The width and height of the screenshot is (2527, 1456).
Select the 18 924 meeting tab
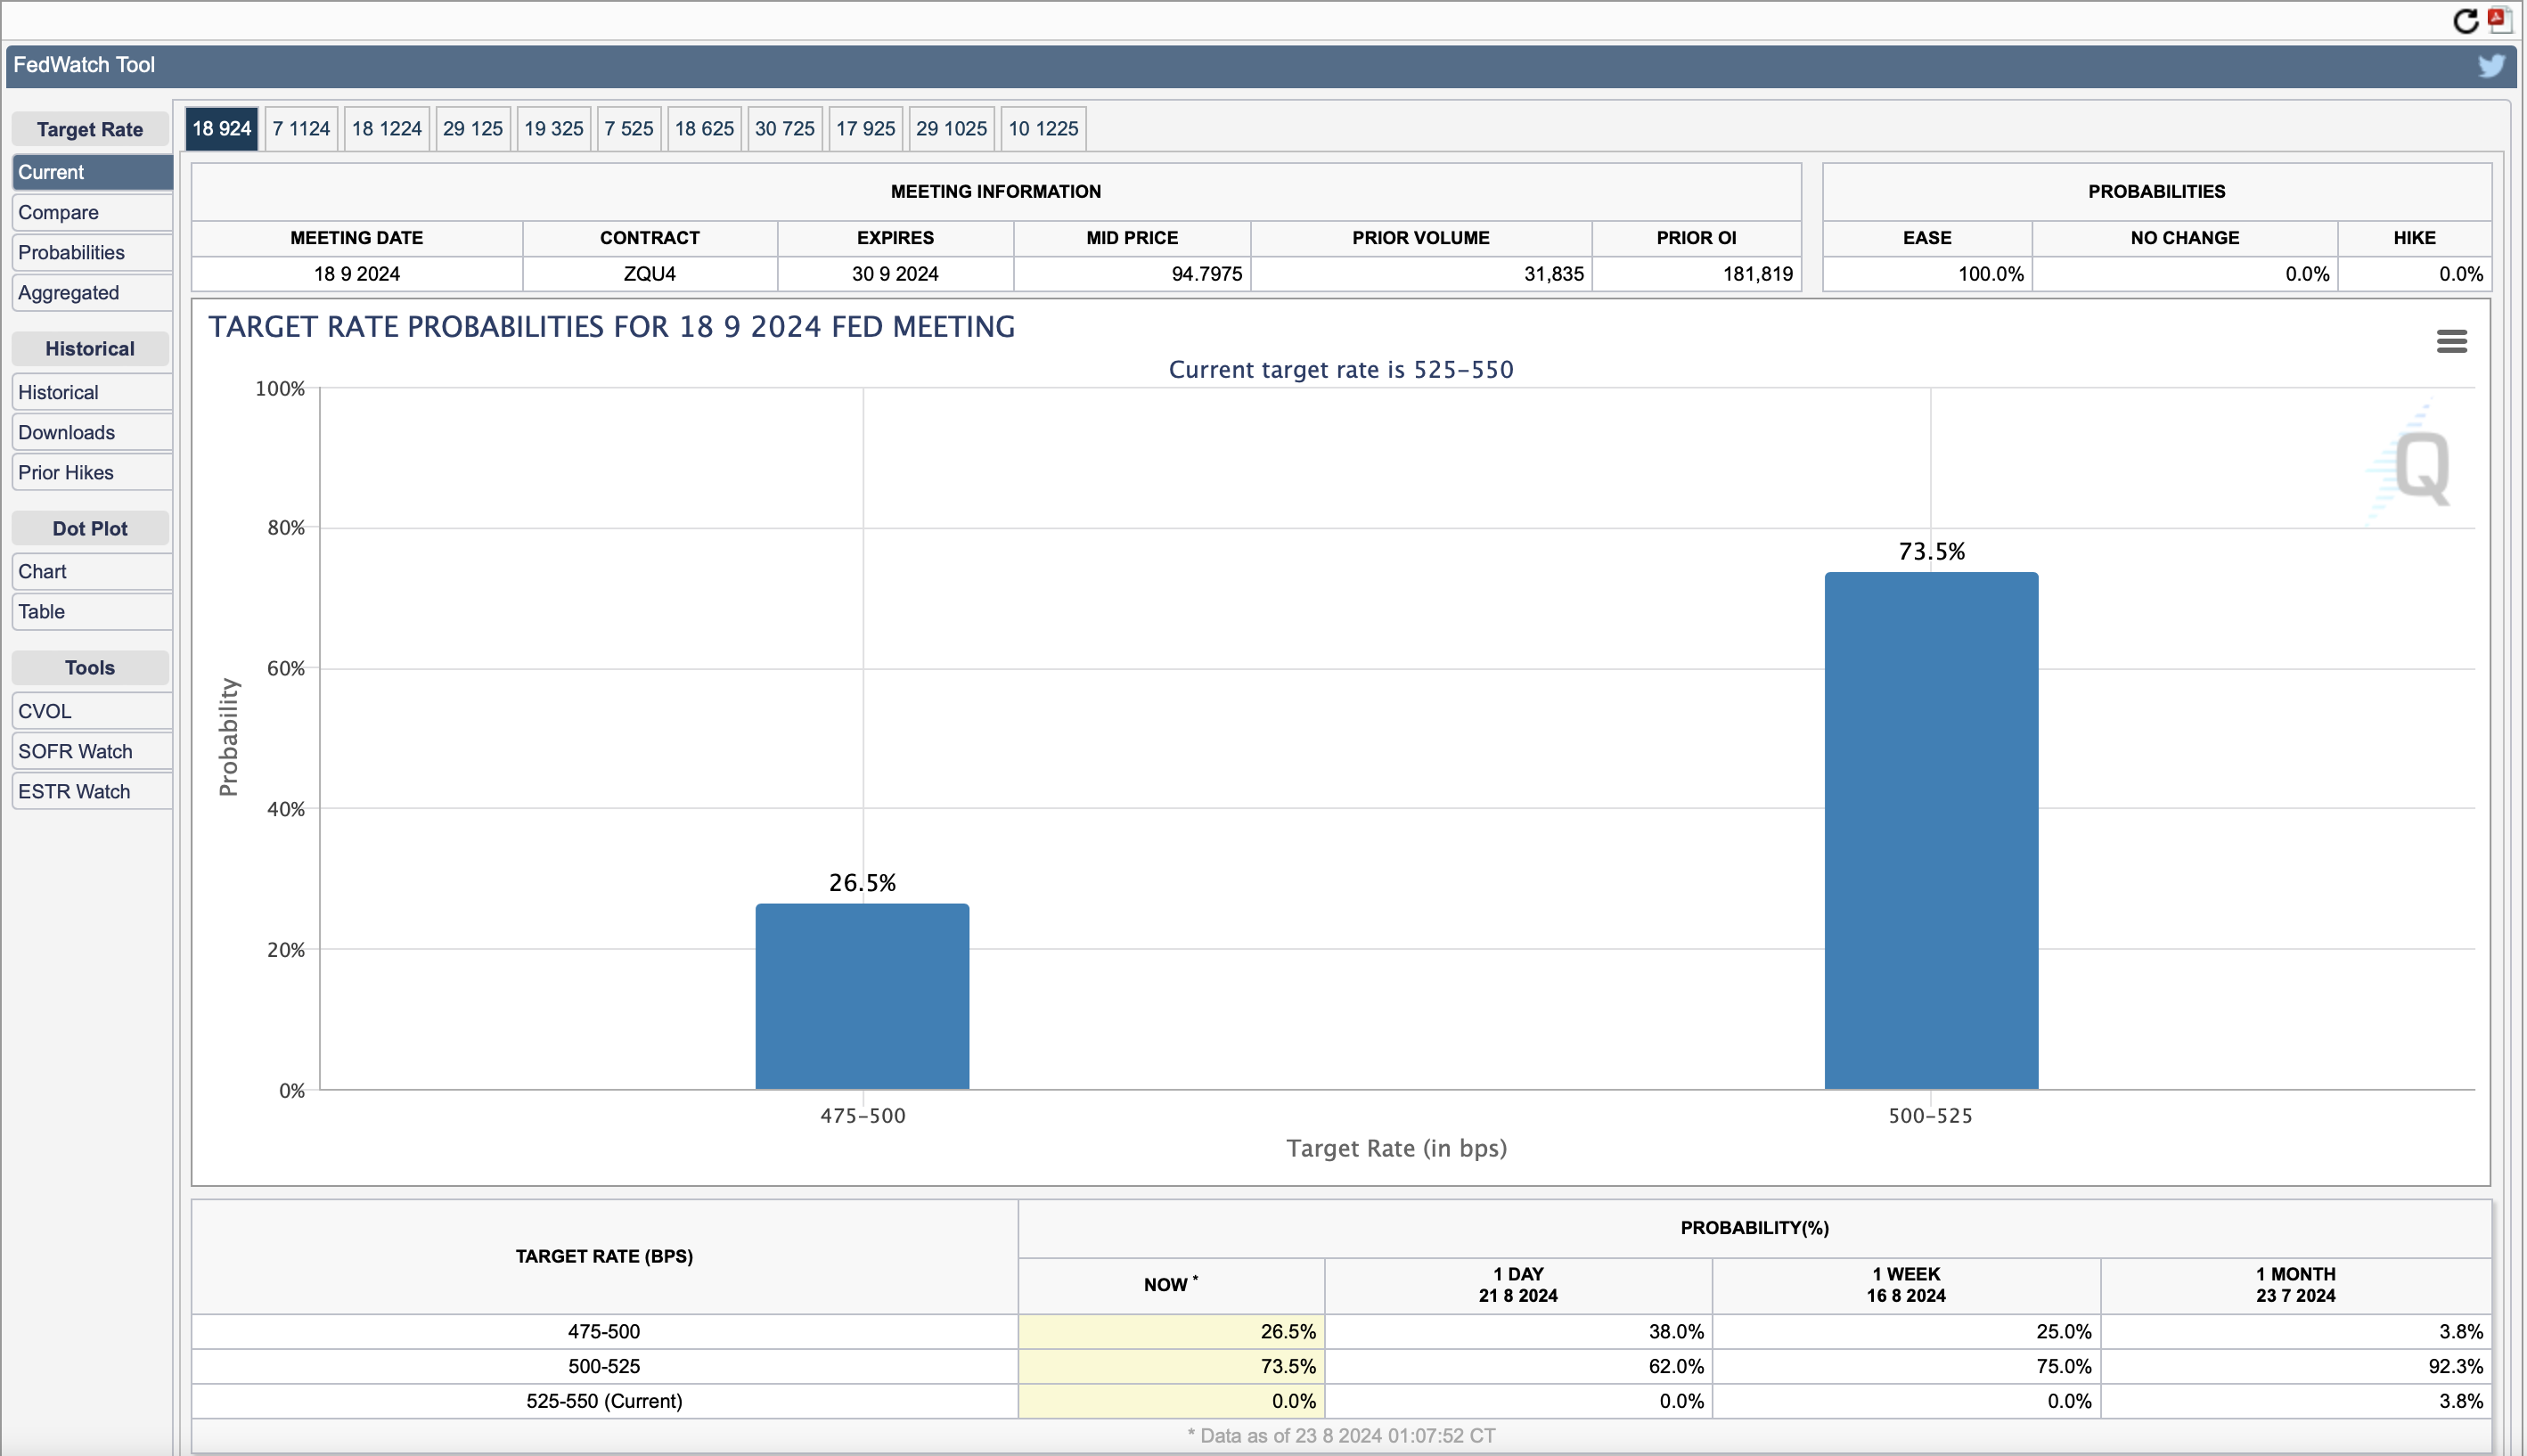(x=221, y=129)
